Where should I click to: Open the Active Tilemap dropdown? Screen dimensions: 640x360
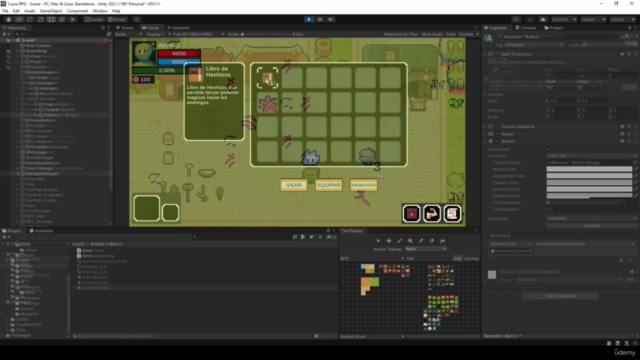pyautogui.click(x=425, y=249)
